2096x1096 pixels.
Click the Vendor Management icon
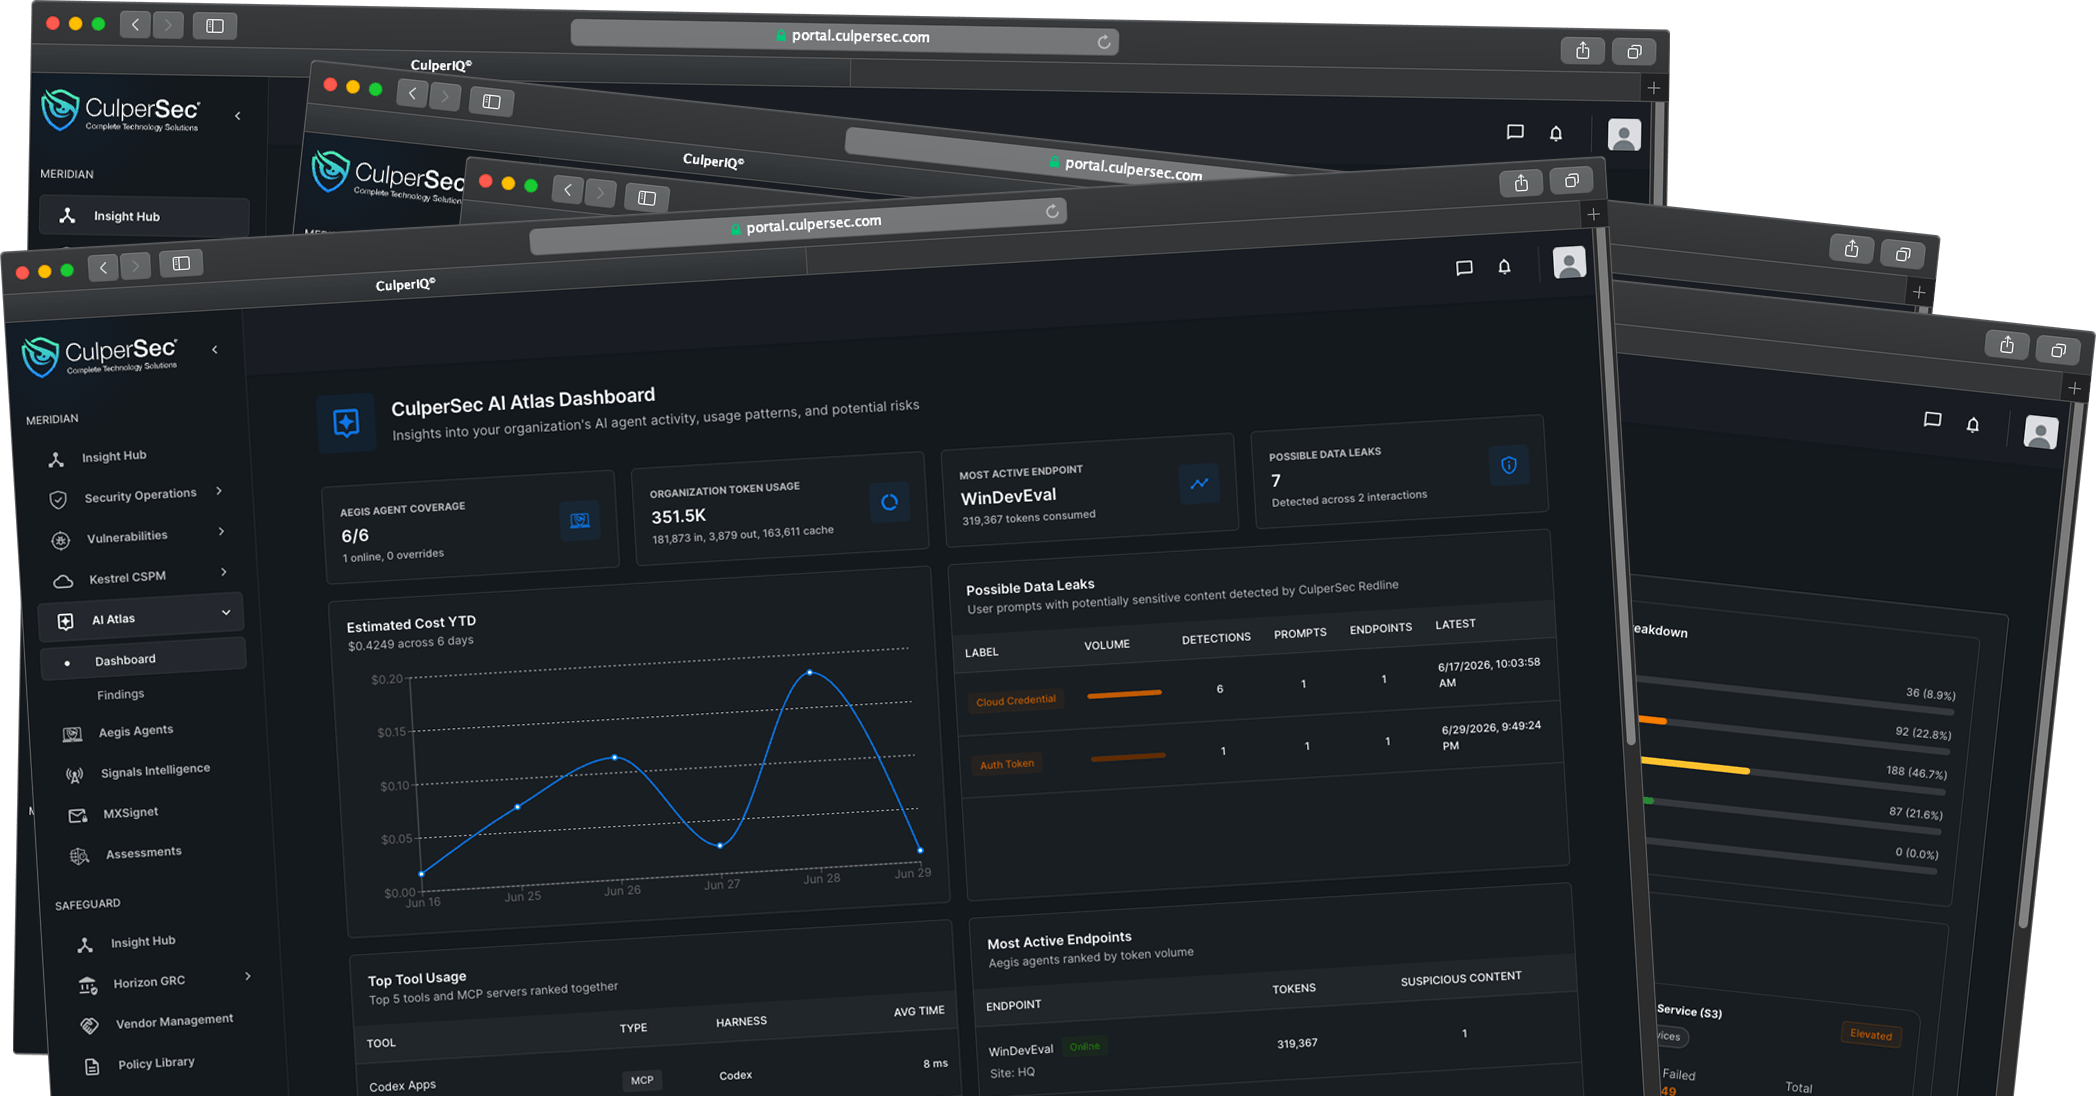(90, 1026)
